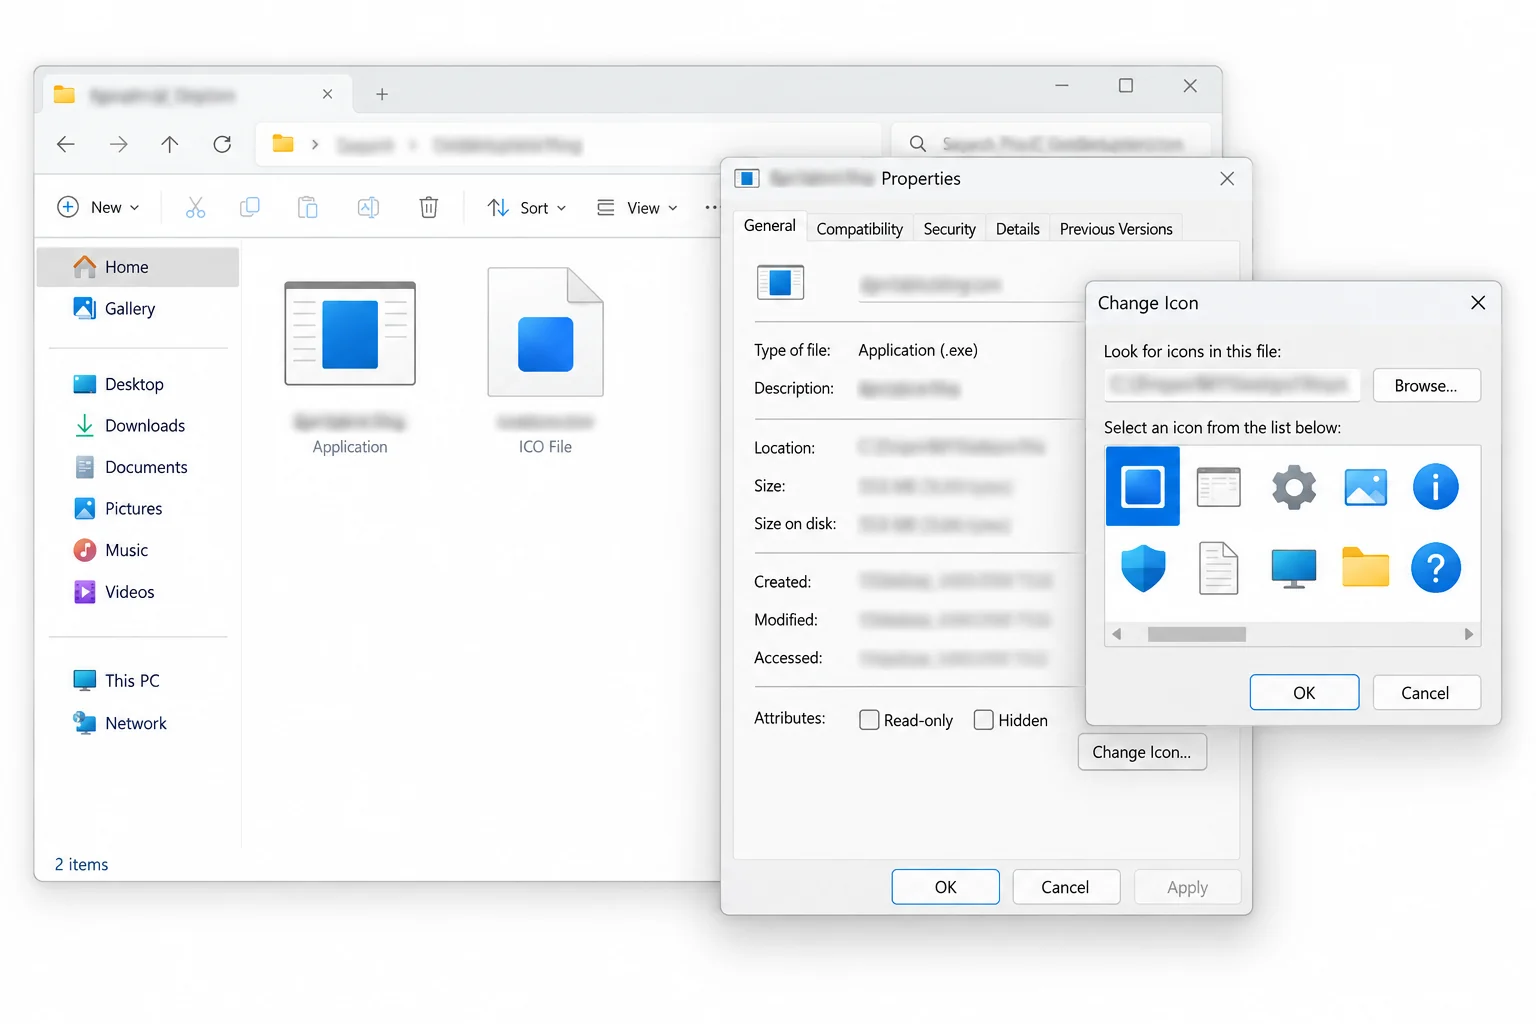
Task: Click the Copy icon in Explorer toolbar
Action: pyautogui.click(x=250, y=207)
